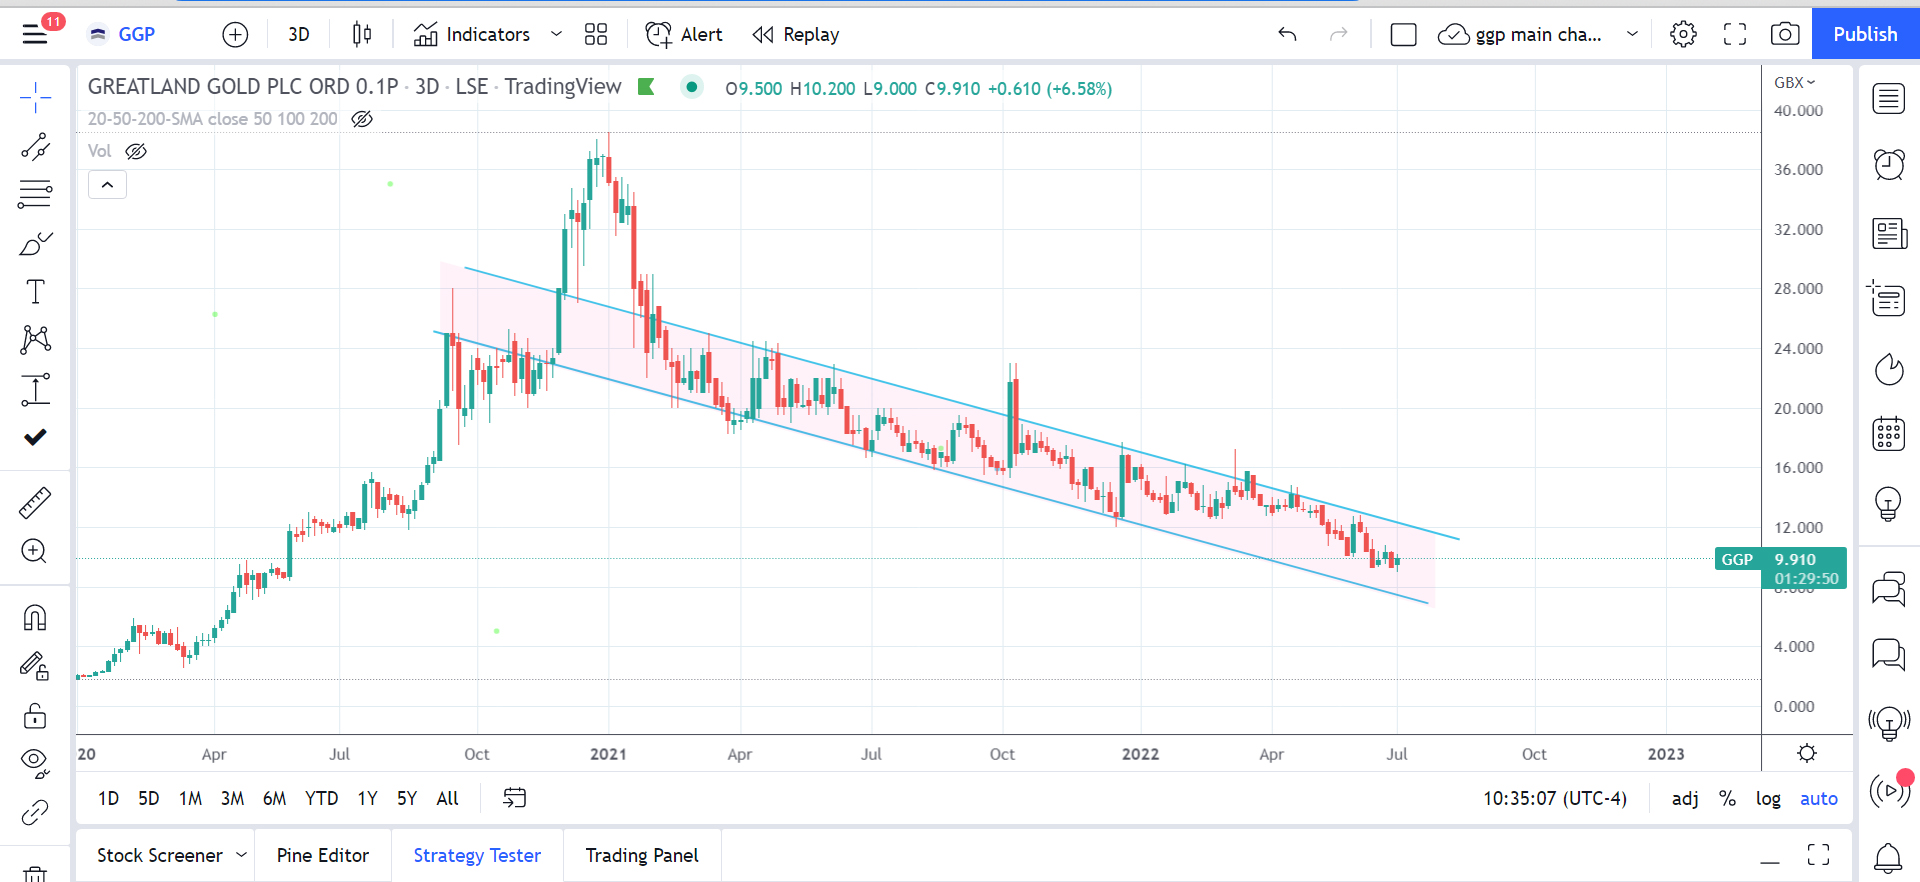Open the prediction and measurement tools
Image resolution: width=1920 pixels, height=882 pixels.
click(35, 389)
